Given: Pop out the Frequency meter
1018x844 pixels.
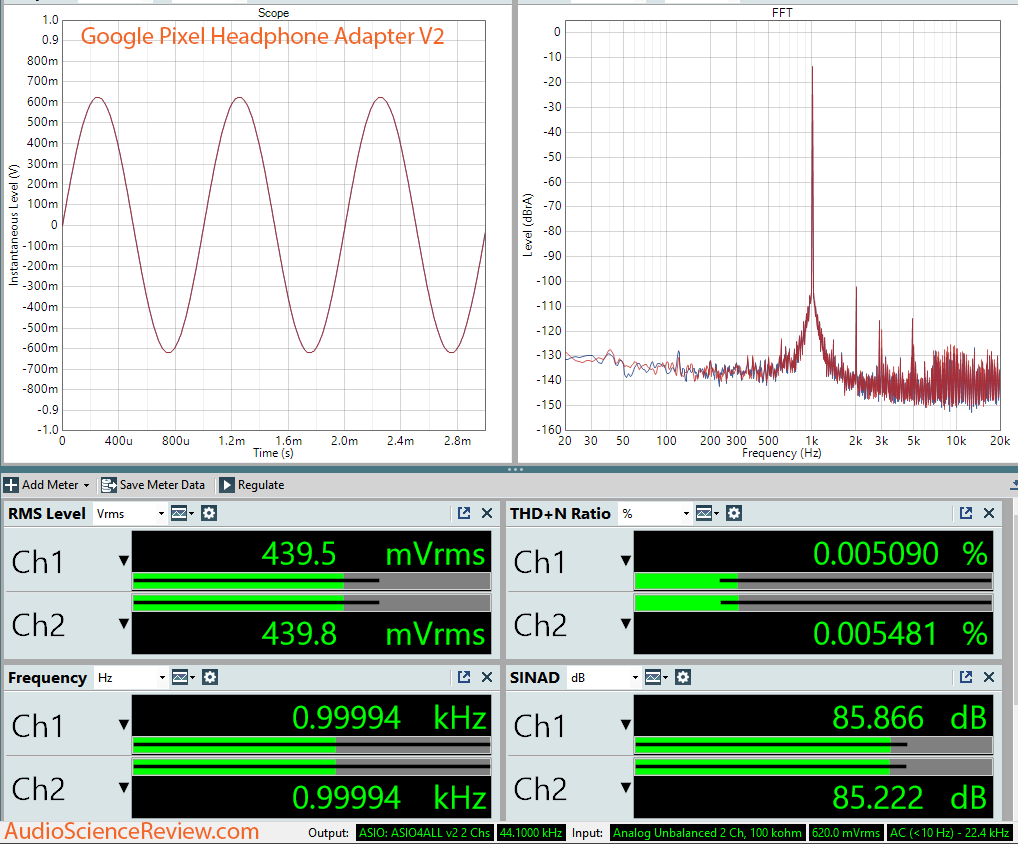Looking at the screenshot, I should coord(464,677).
